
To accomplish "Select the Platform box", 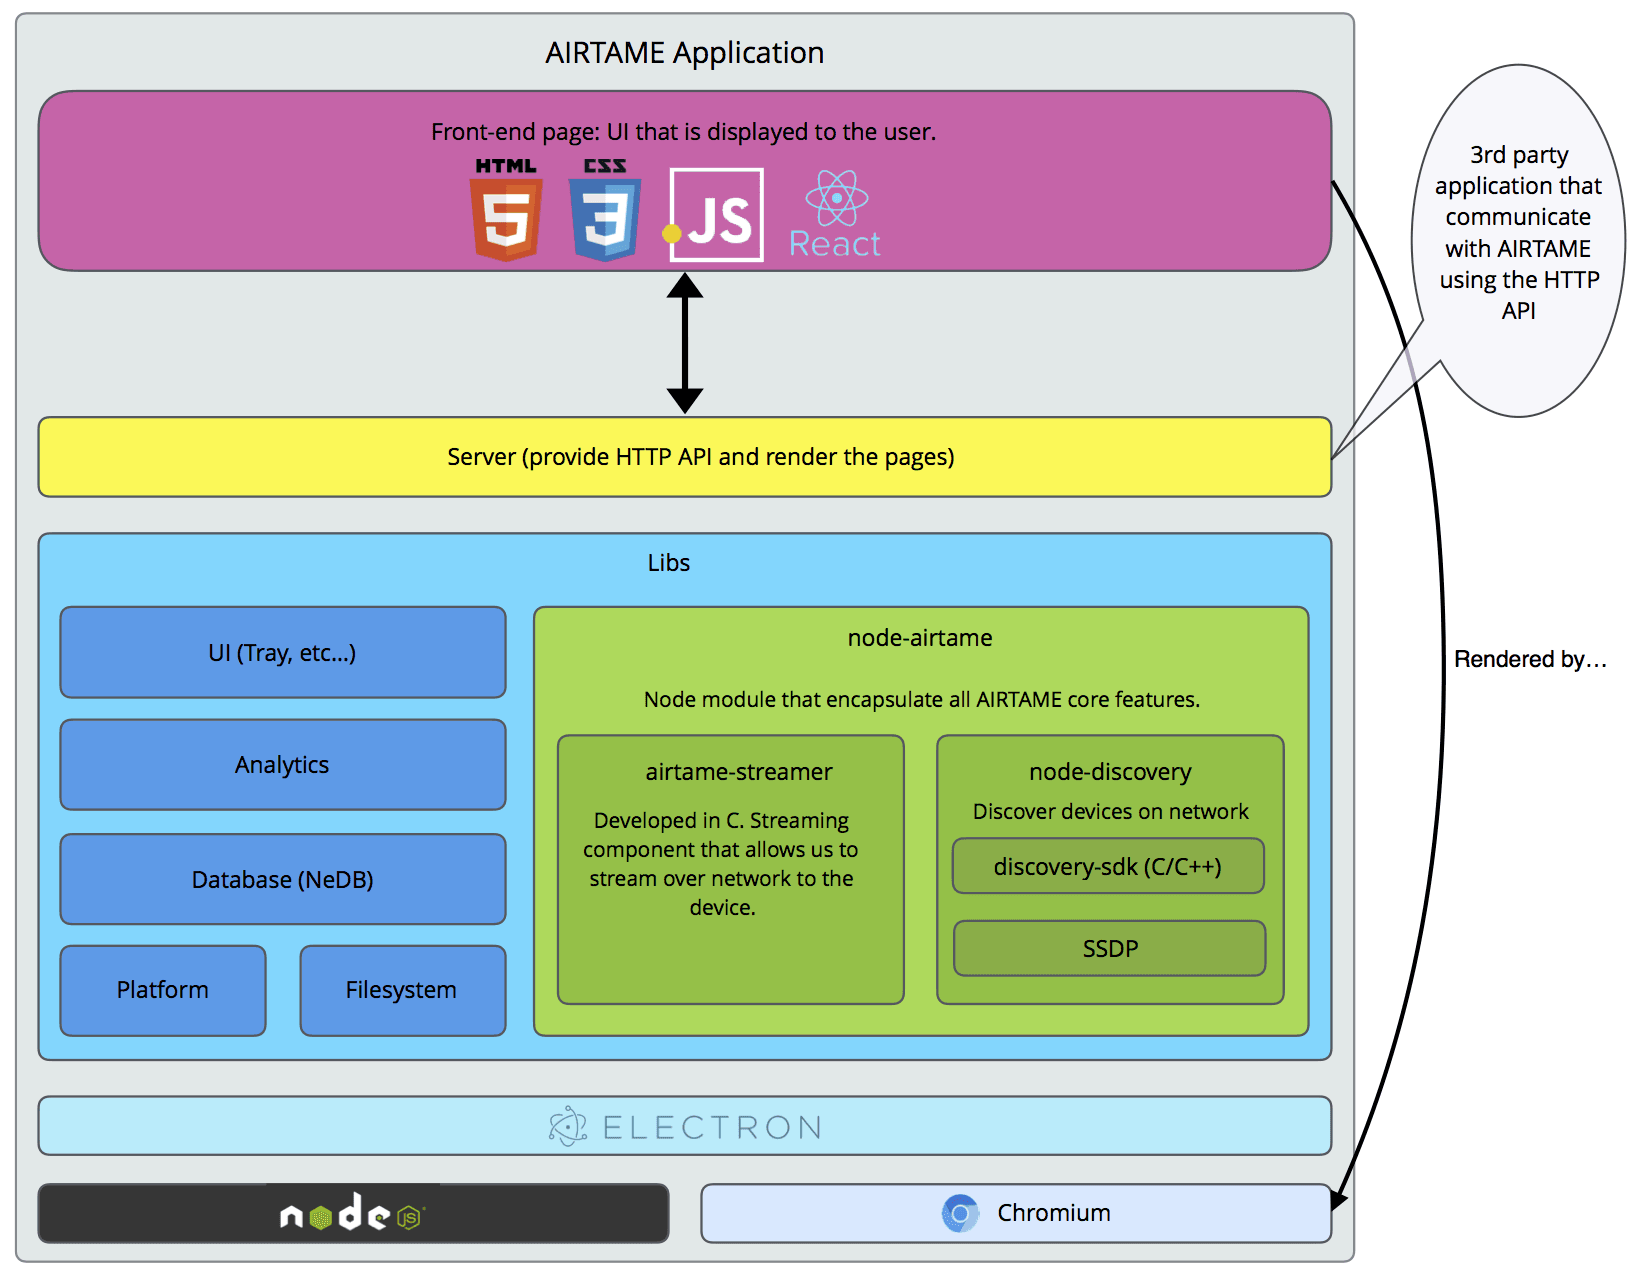I will pyautogui.click(x=163, y=990).
